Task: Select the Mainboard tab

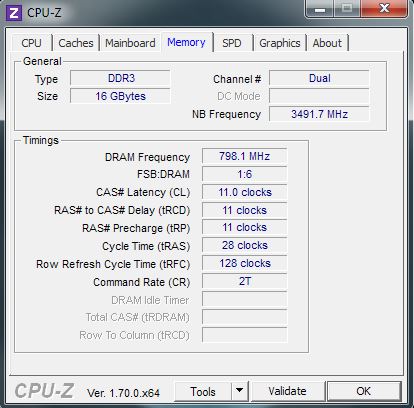Action: (x=130, y=43)
